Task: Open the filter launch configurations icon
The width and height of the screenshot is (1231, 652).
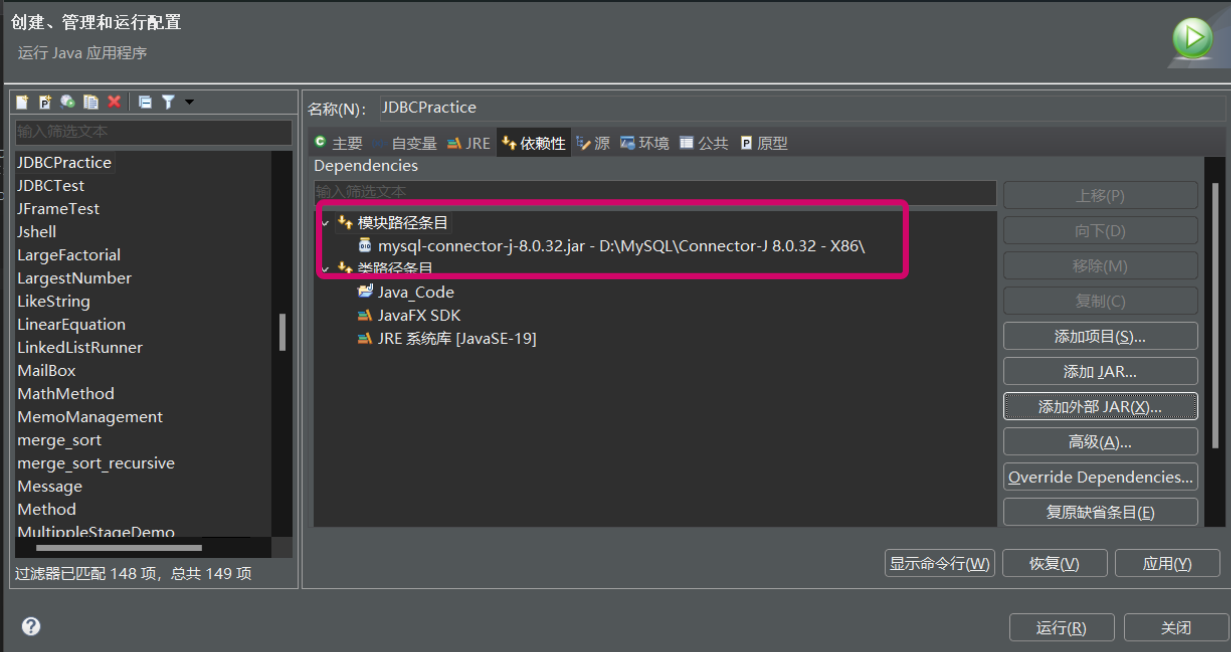Action: click(168, 102)
